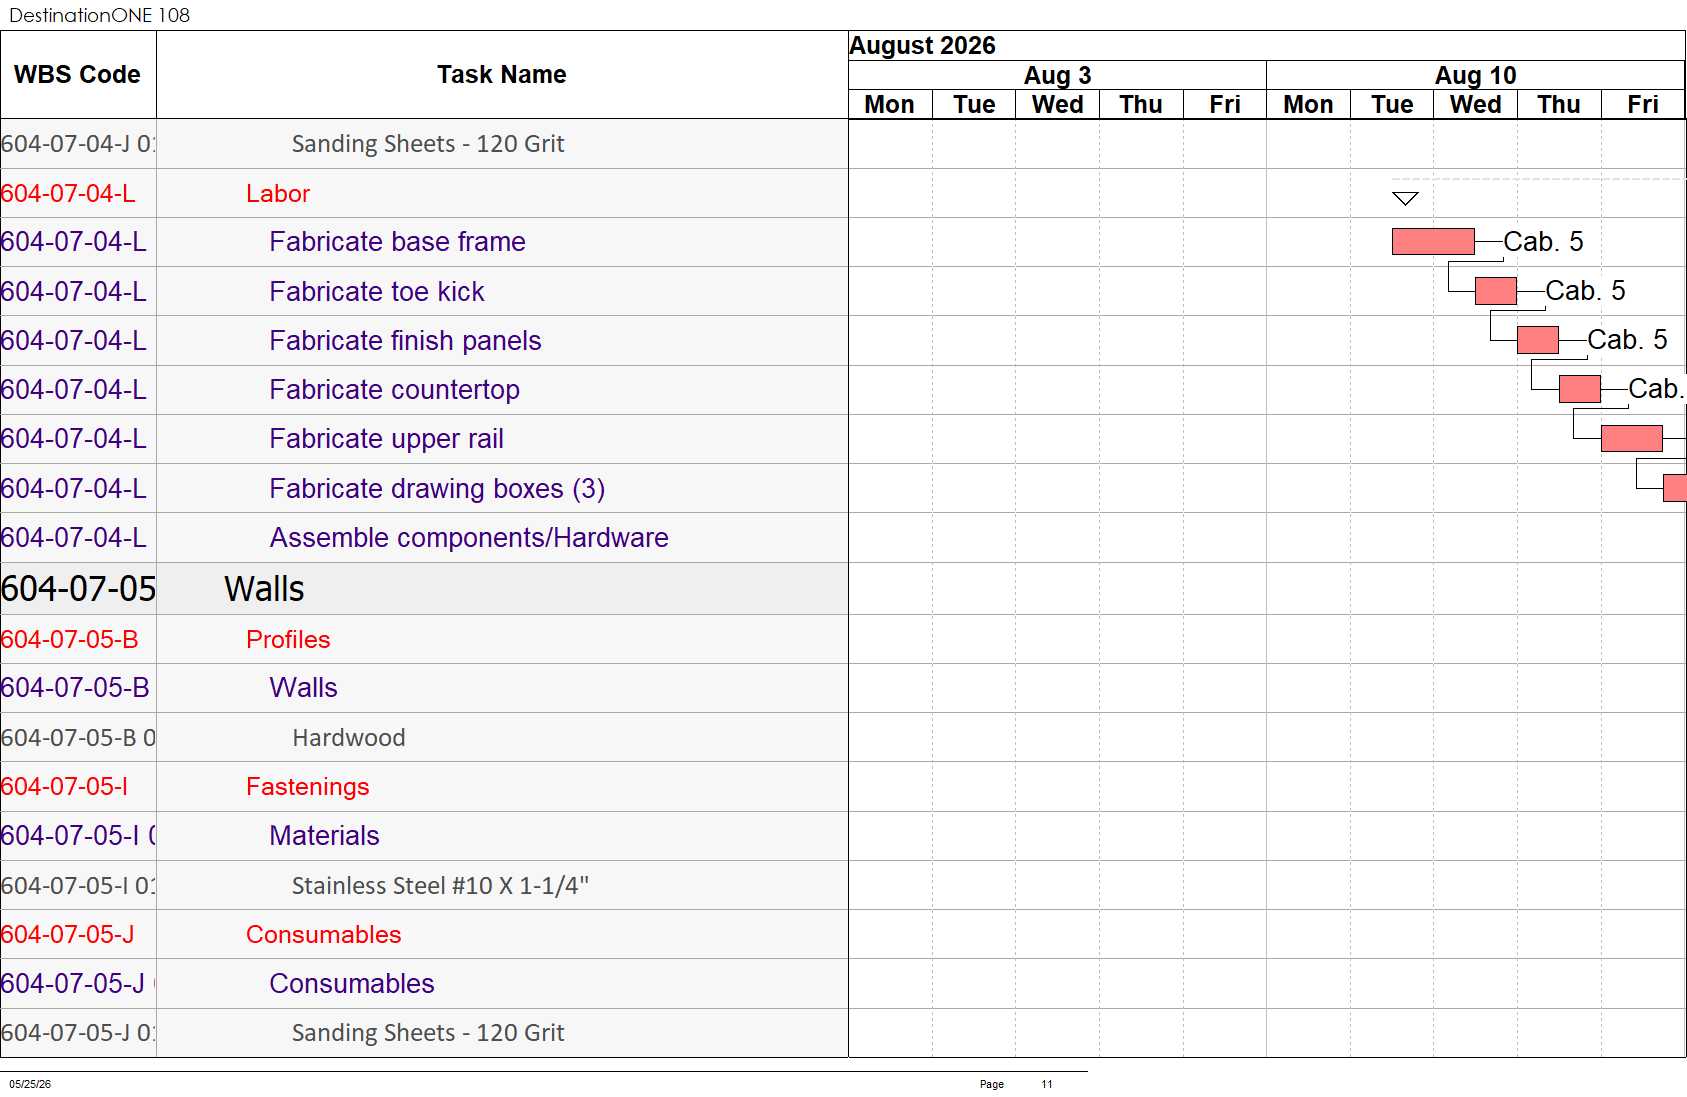
Task: Select the Task Name column header
Action: coord(502,75)
